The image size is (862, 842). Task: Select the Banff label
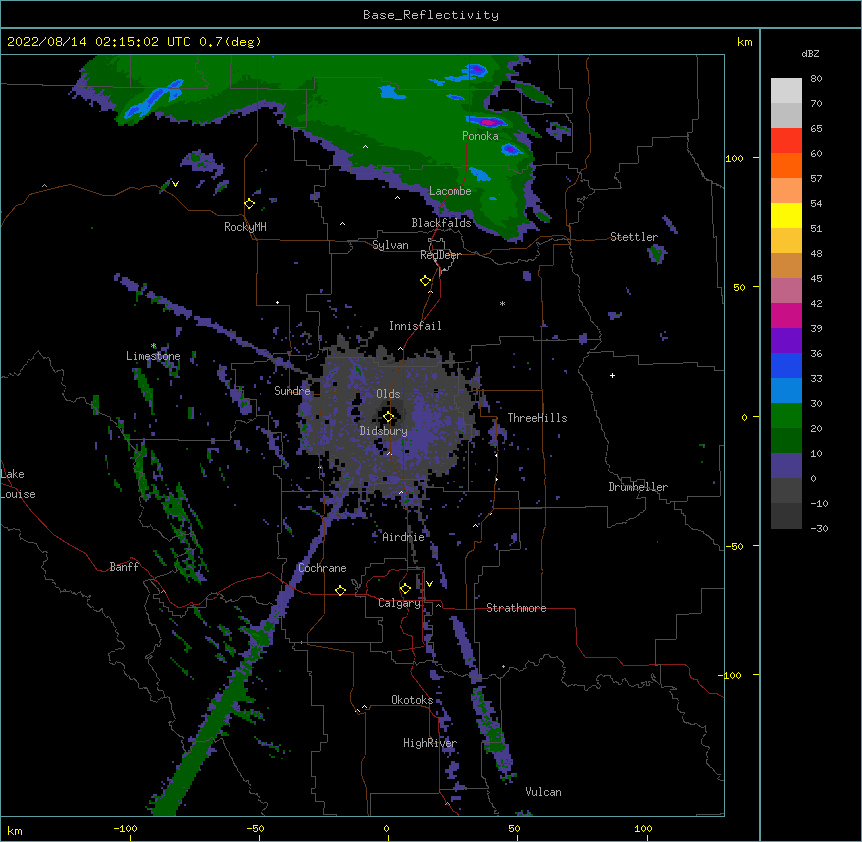click(x=124, y=567)
